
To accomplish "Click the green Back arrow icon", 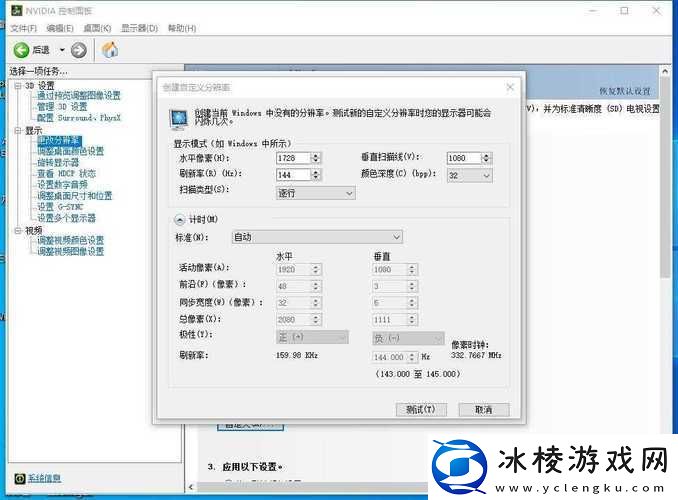I will 21,50.
